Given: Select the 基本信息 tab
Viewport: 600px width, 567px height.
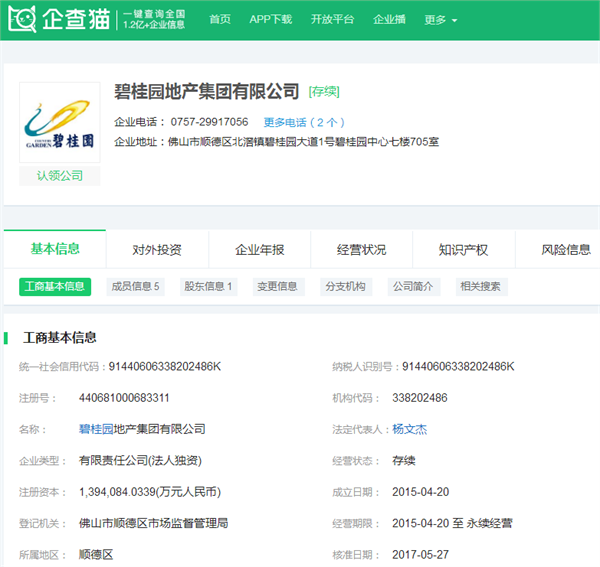Looking at the screenshot, I should coord(55,249).
